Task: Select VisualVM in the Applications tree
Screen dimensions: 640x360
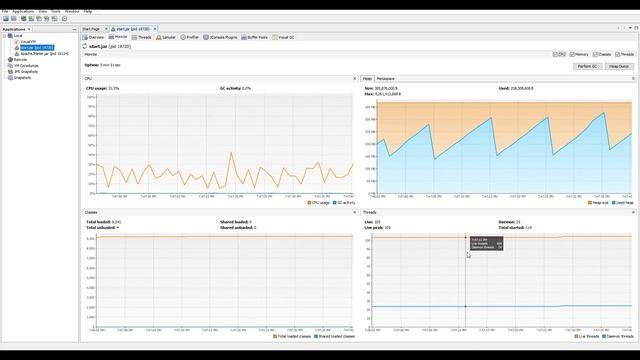Action: tap(28, 42)
